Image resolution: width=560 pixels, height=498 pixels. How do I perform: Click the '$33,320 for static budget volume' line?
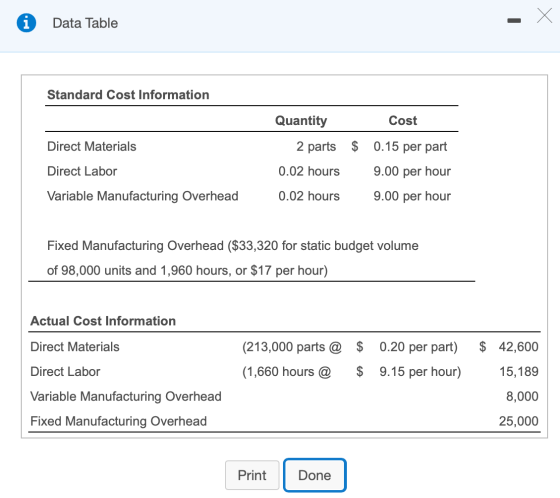pyautogui.click(x=232, y=246)
